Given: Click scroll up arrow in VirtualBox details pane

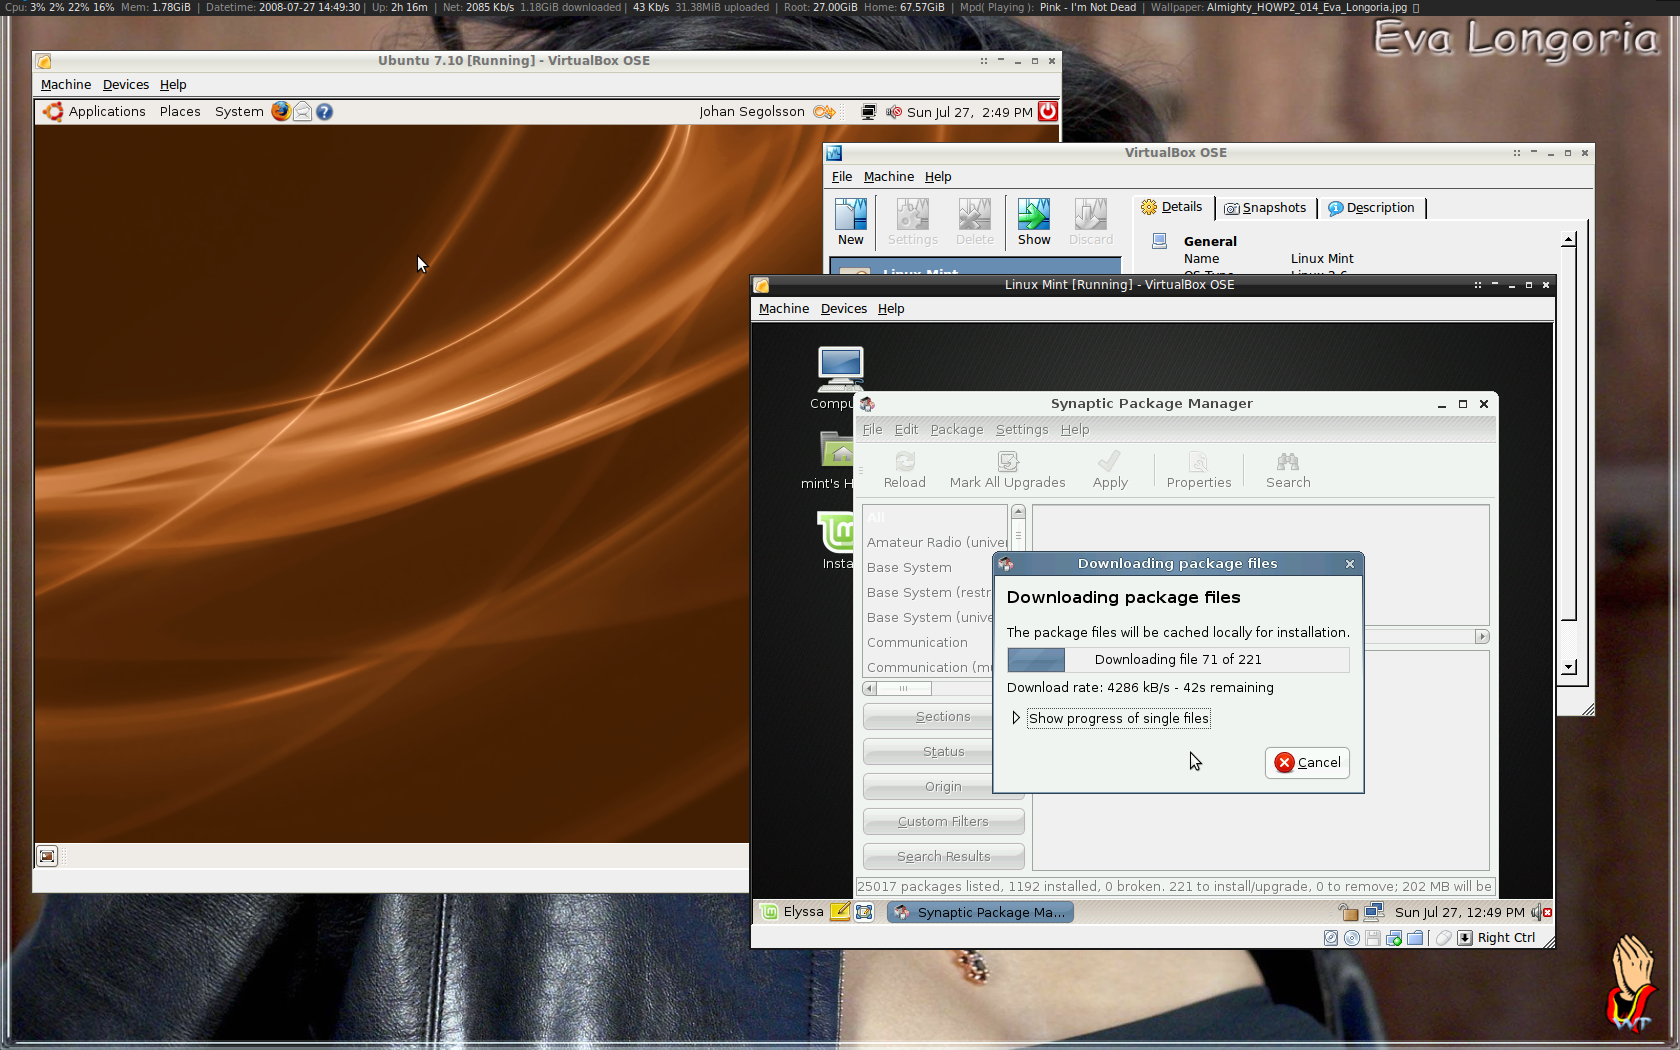Looking at the screenshot, I should [x=1569, y=239].
